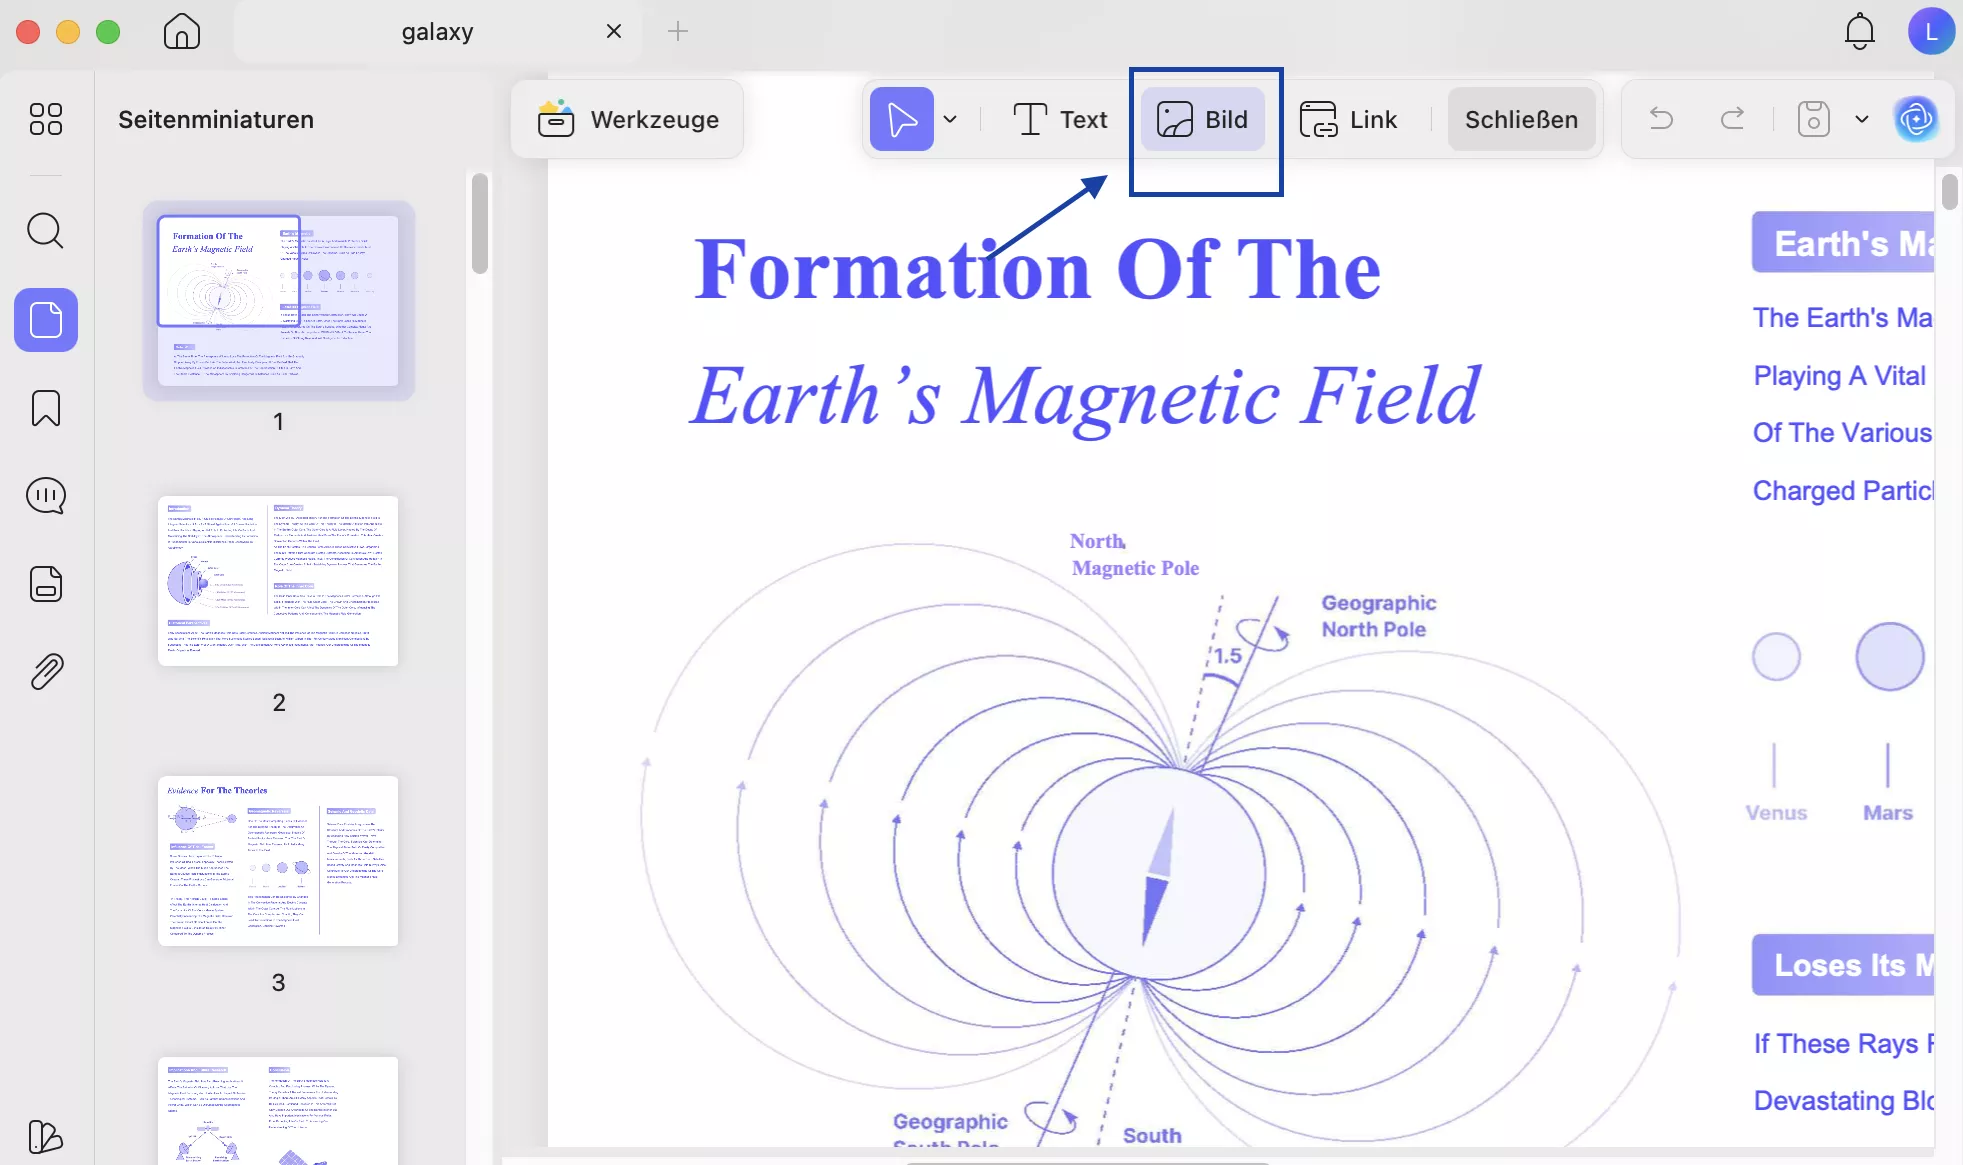Image resolution: width=1963 pixels, height=1165 pixels.
Task: Click the AI assistant icon in the toolbar
Action: coord(1916,119)
